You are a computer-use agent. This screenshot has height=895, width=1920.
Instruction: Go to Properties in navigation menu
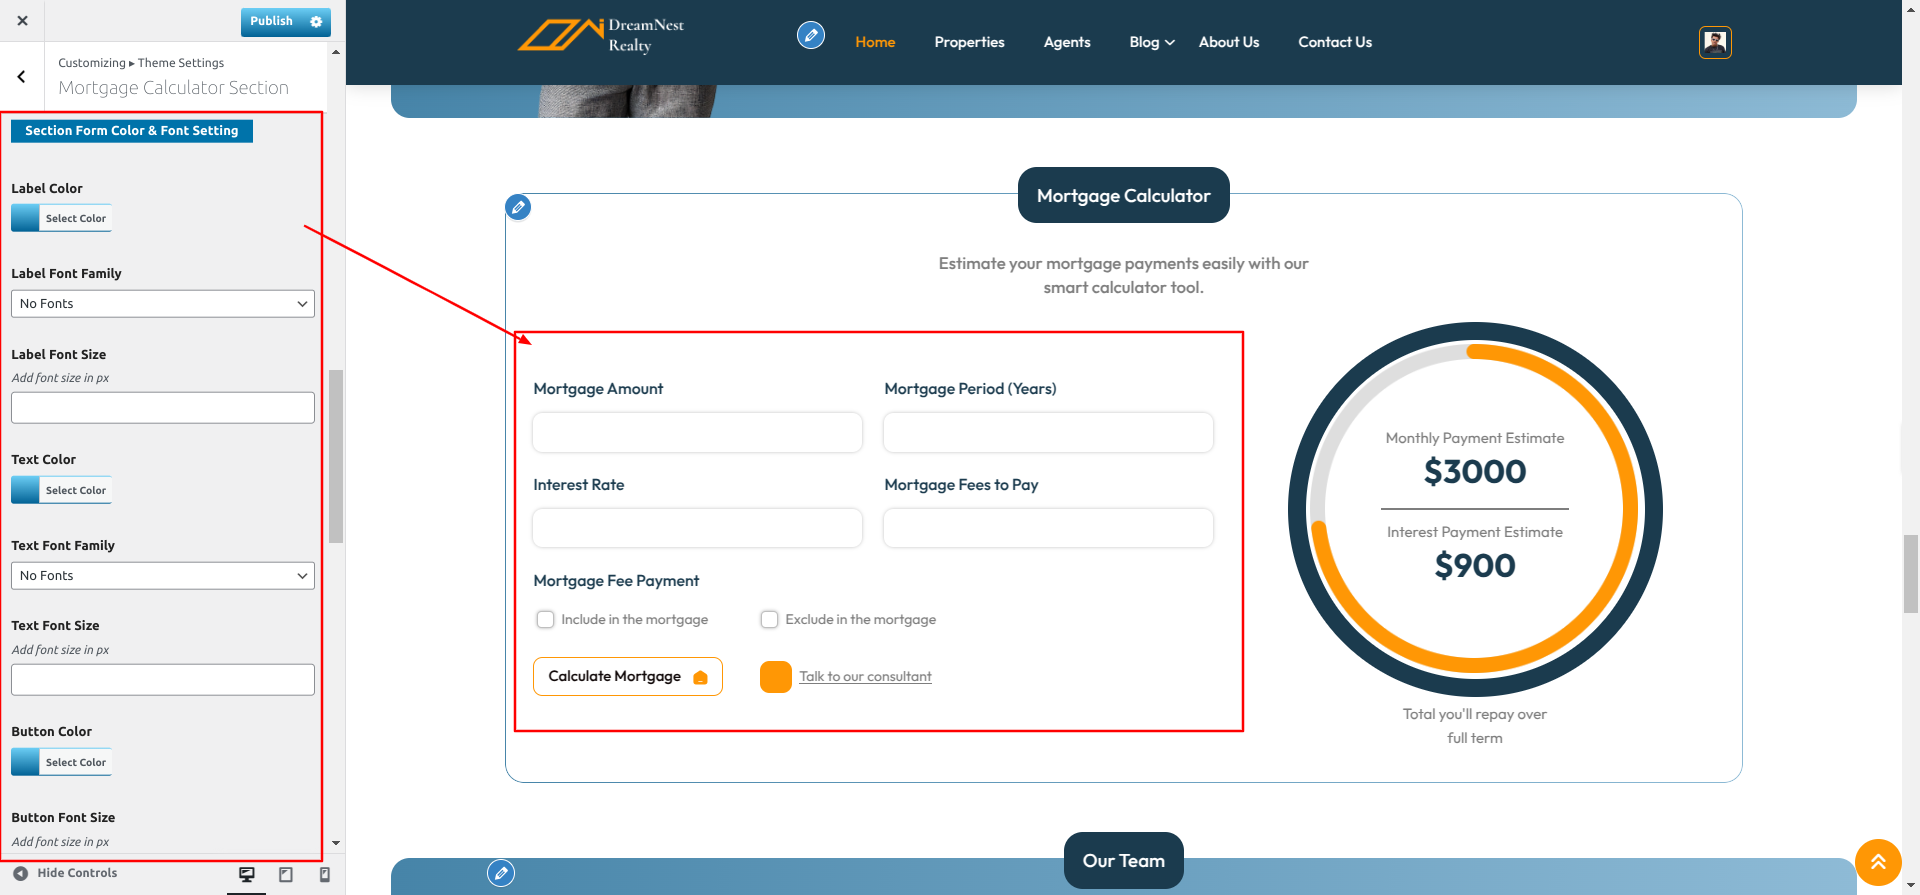point(969,42)
